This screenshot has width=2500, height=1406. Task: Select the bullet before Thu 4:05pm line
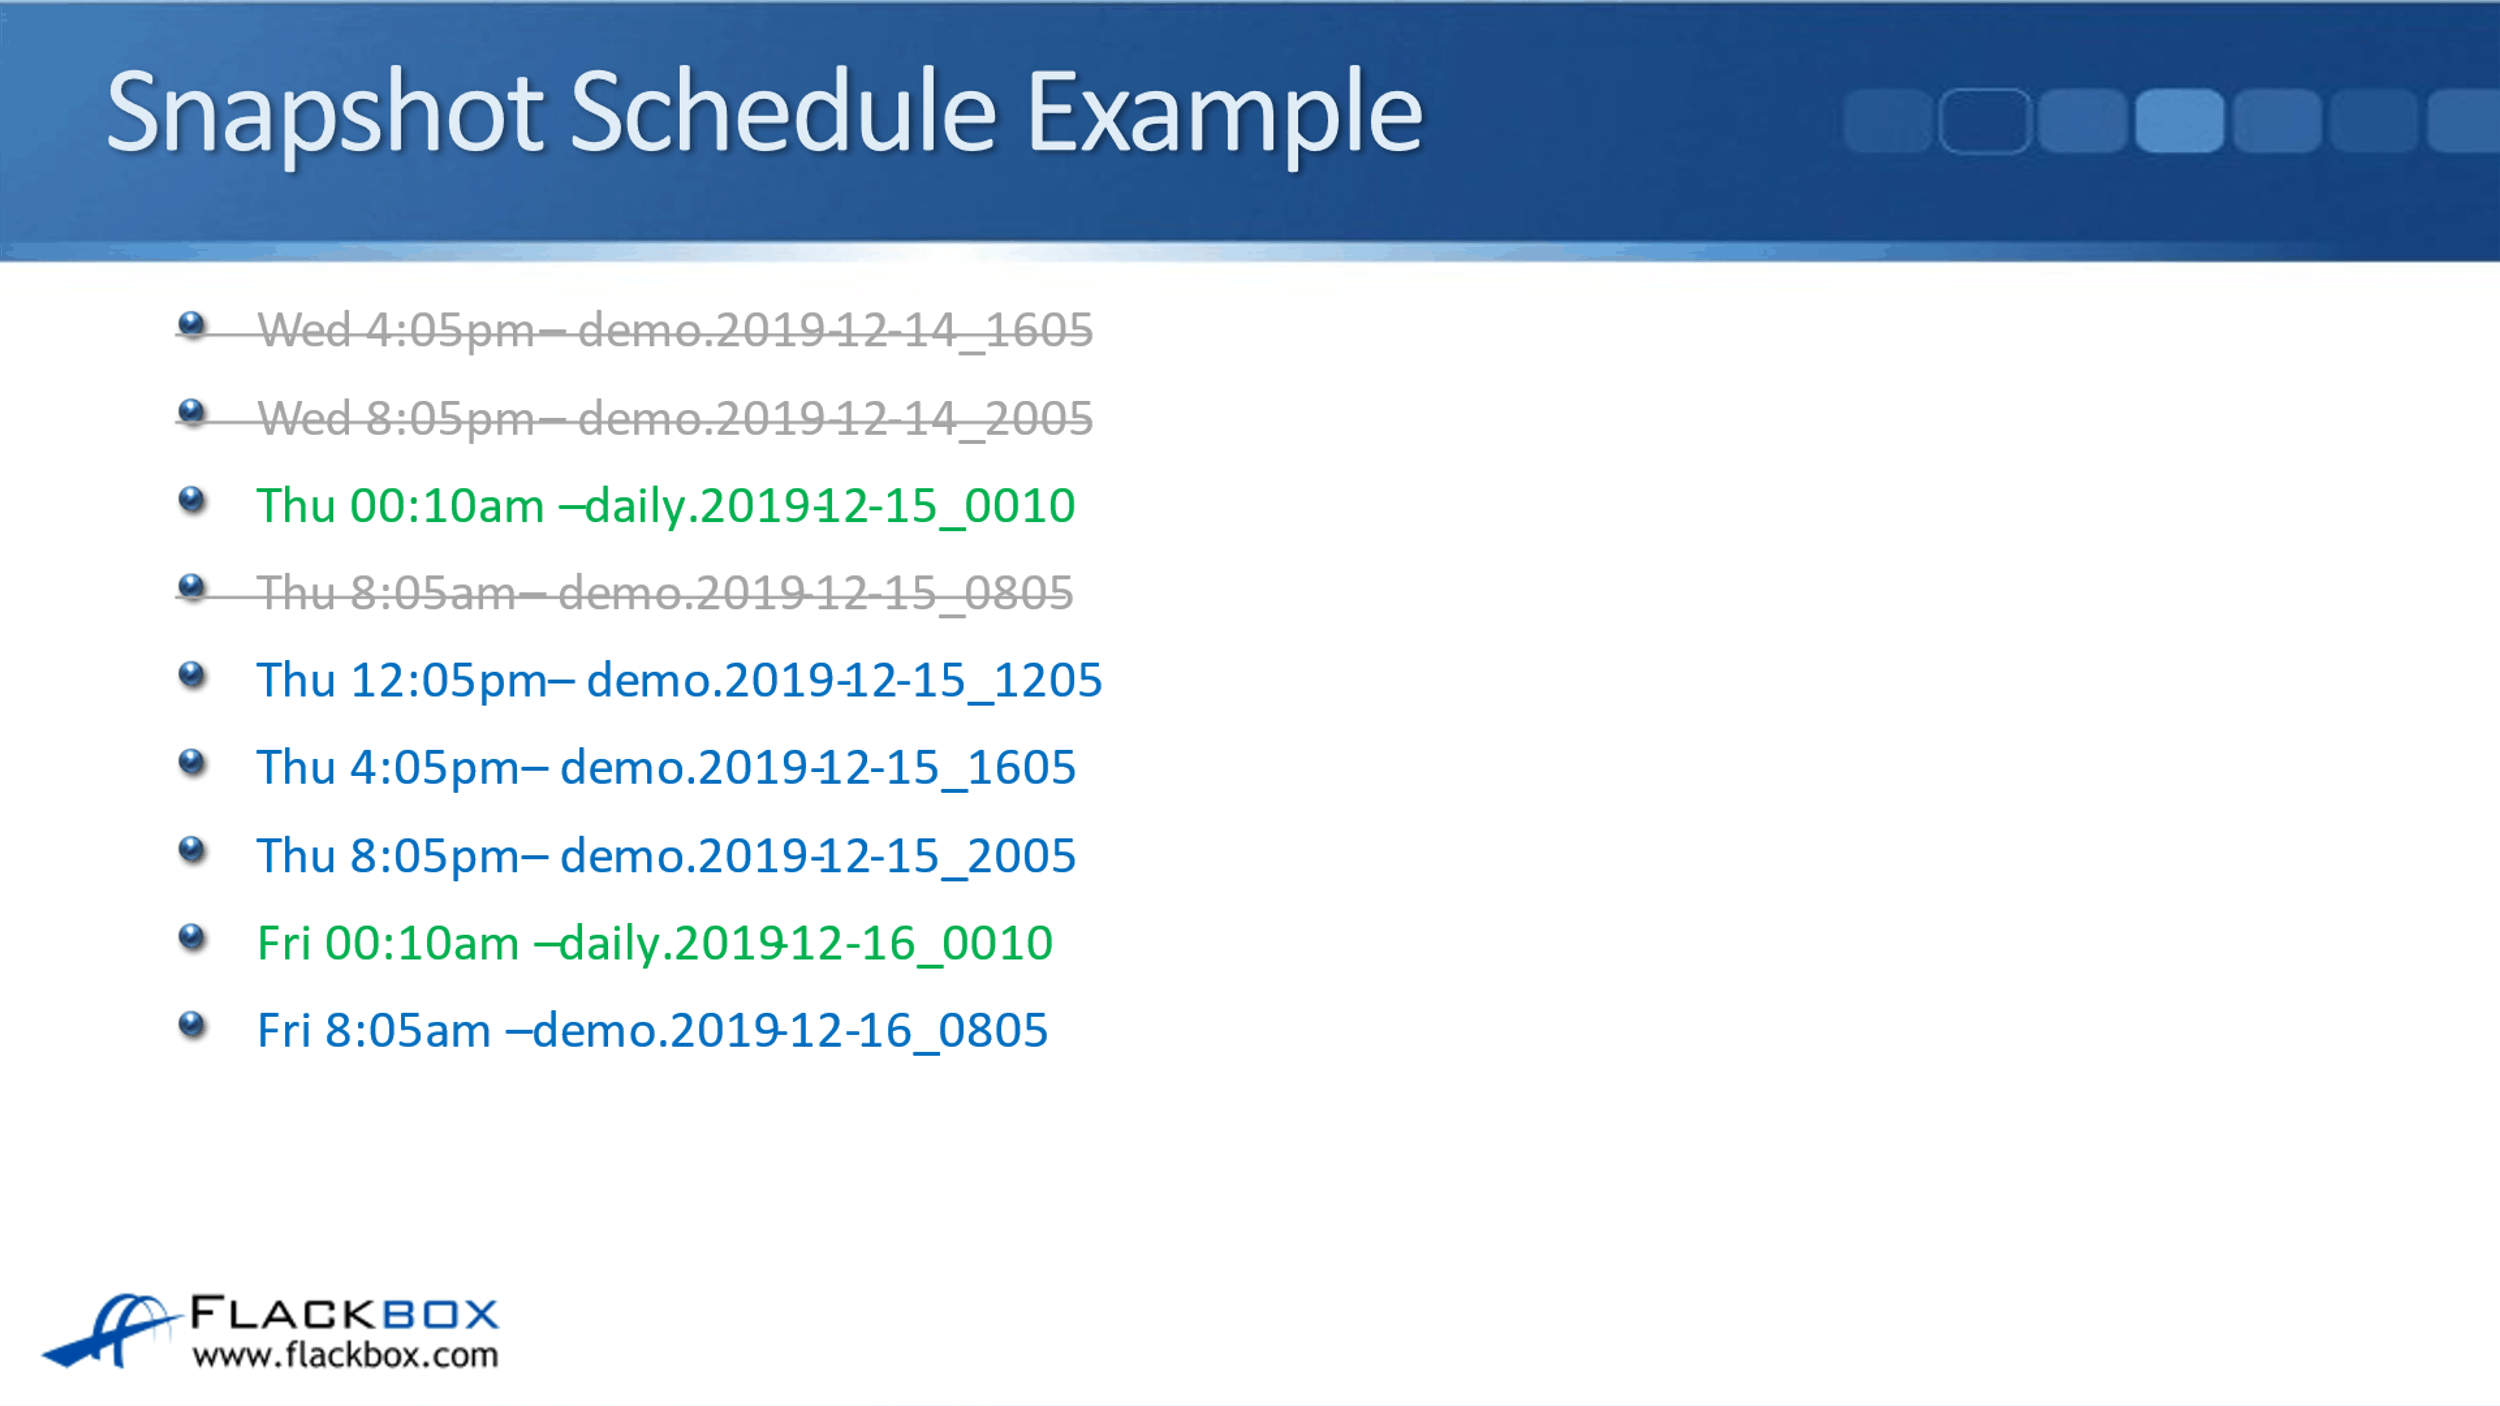[x=191, y=762]
